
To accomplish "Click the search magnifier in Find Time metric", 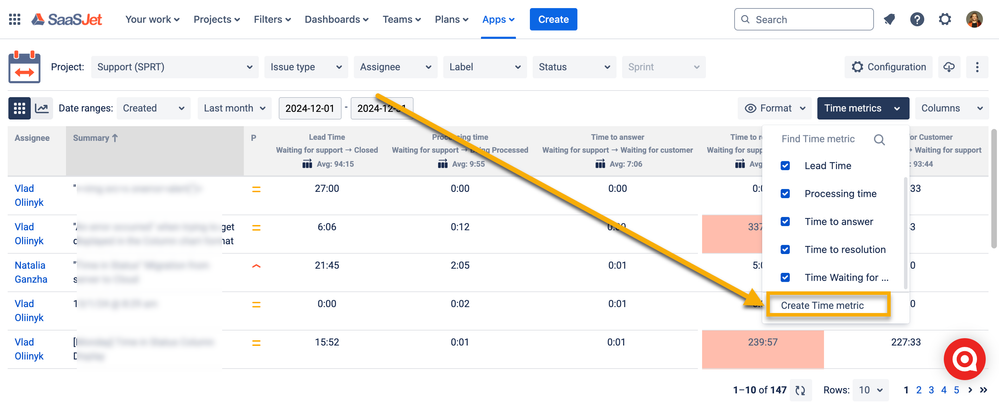I will pyautogui.click(x=879, y=140).
